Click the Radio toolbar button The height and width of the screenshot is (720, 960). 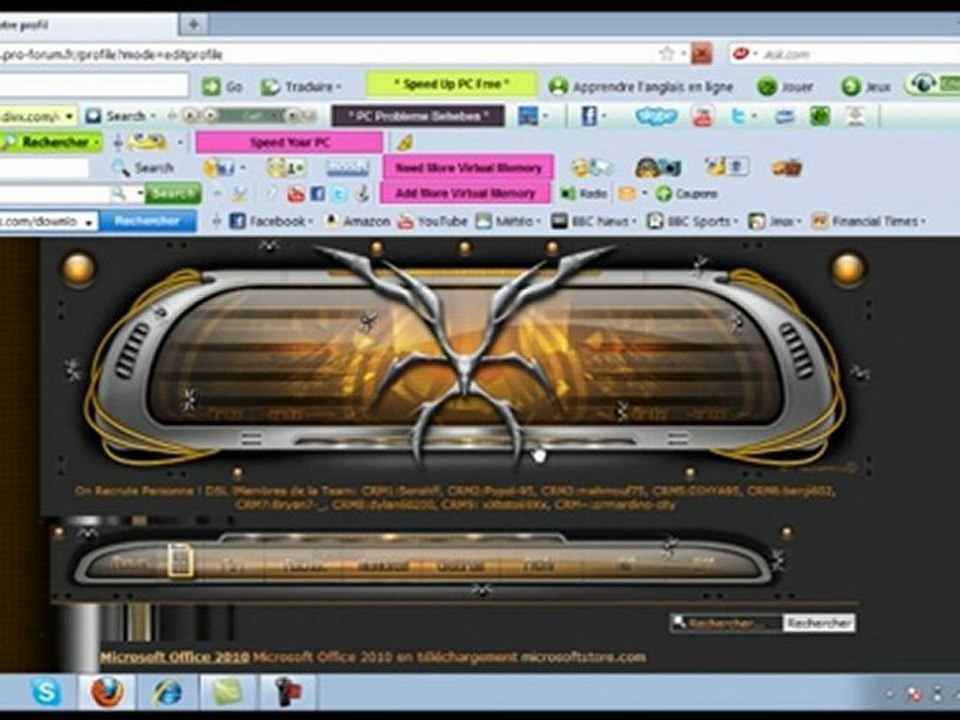pos(584,194)
